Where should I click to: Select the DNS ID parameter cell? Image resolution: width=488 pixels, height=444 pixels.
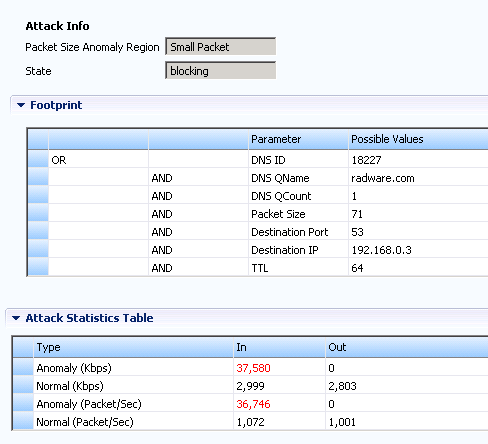[x=298, y=160]
